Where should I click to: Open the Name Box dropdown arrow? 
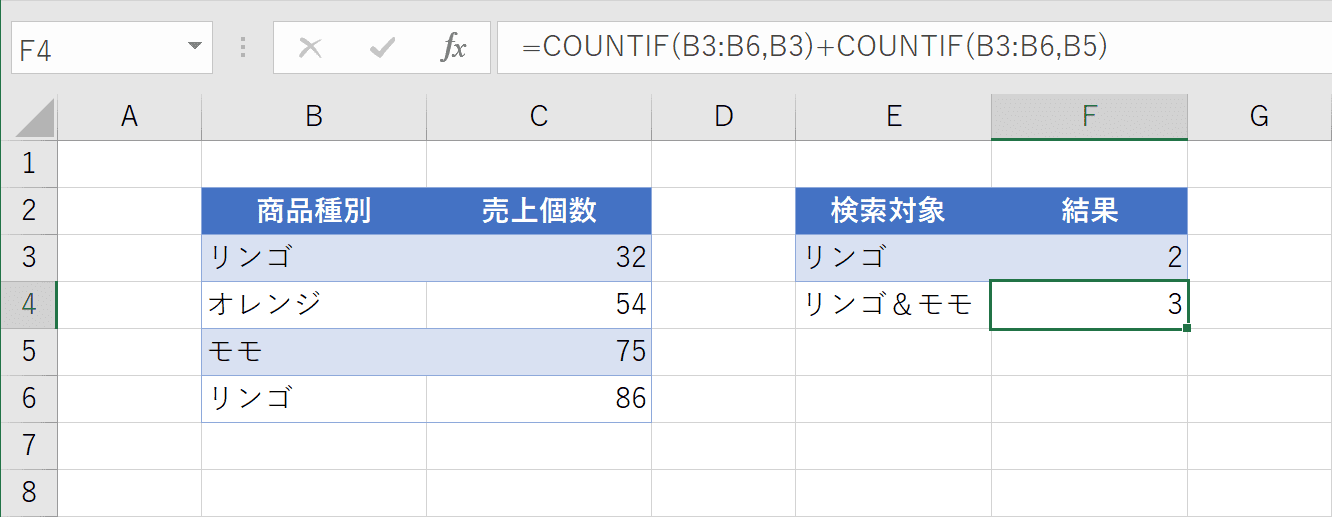click(194, 47)
